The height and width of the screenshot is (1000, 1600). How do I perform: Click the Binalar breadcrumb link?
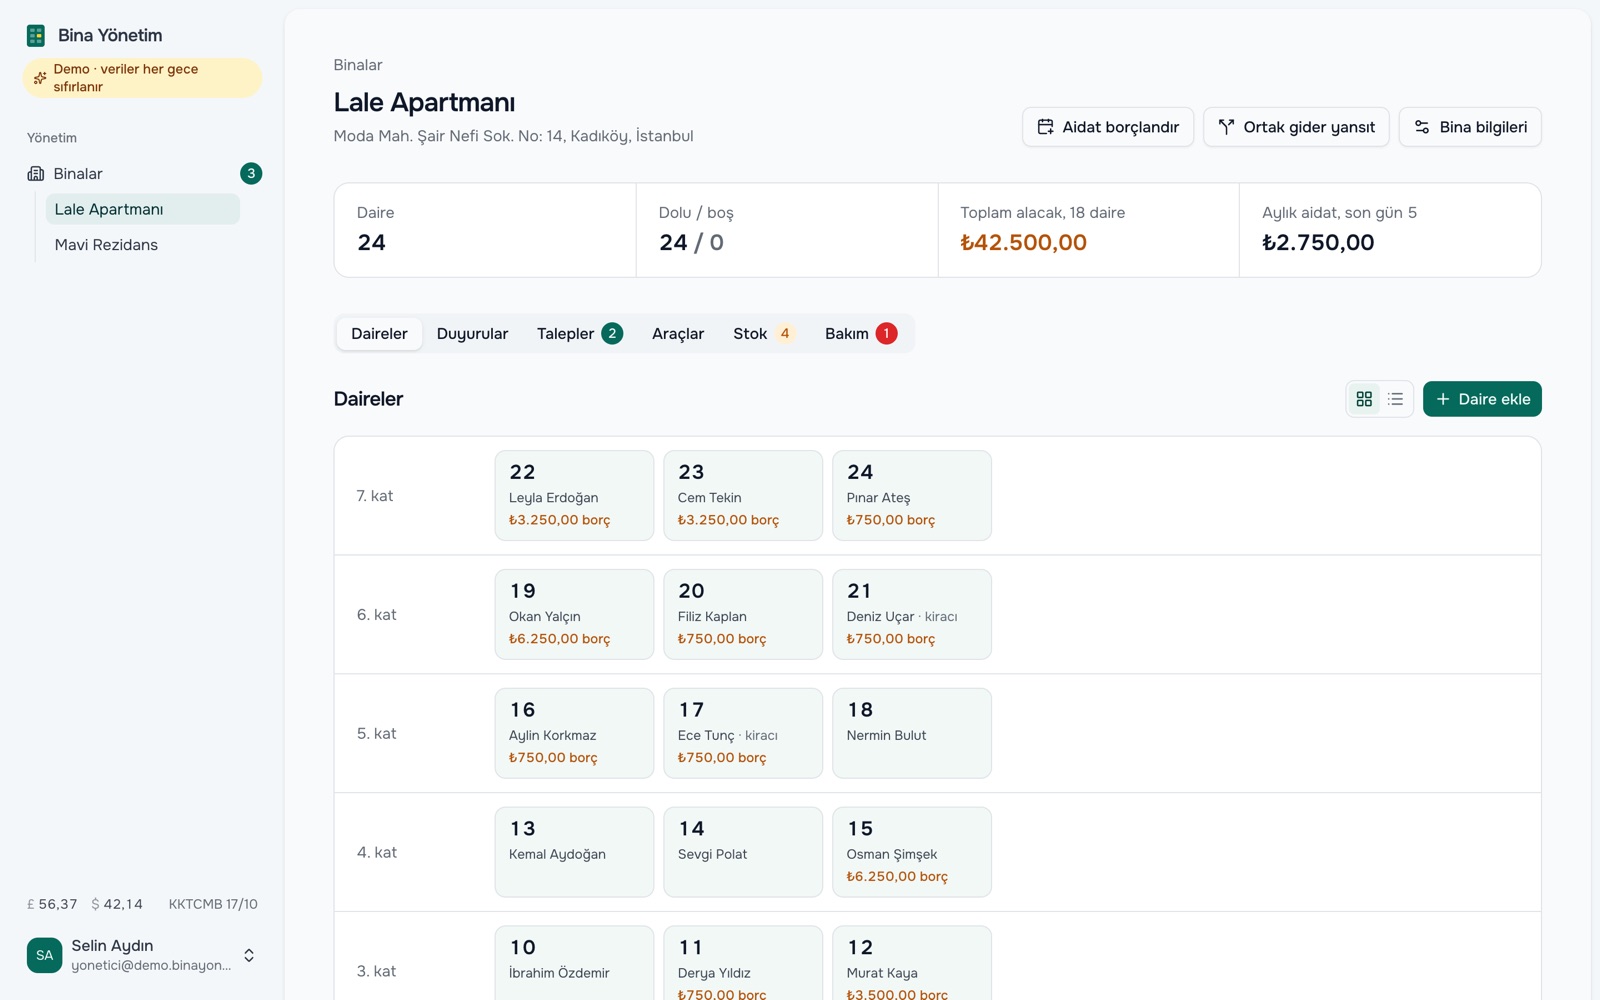(358, 65)
